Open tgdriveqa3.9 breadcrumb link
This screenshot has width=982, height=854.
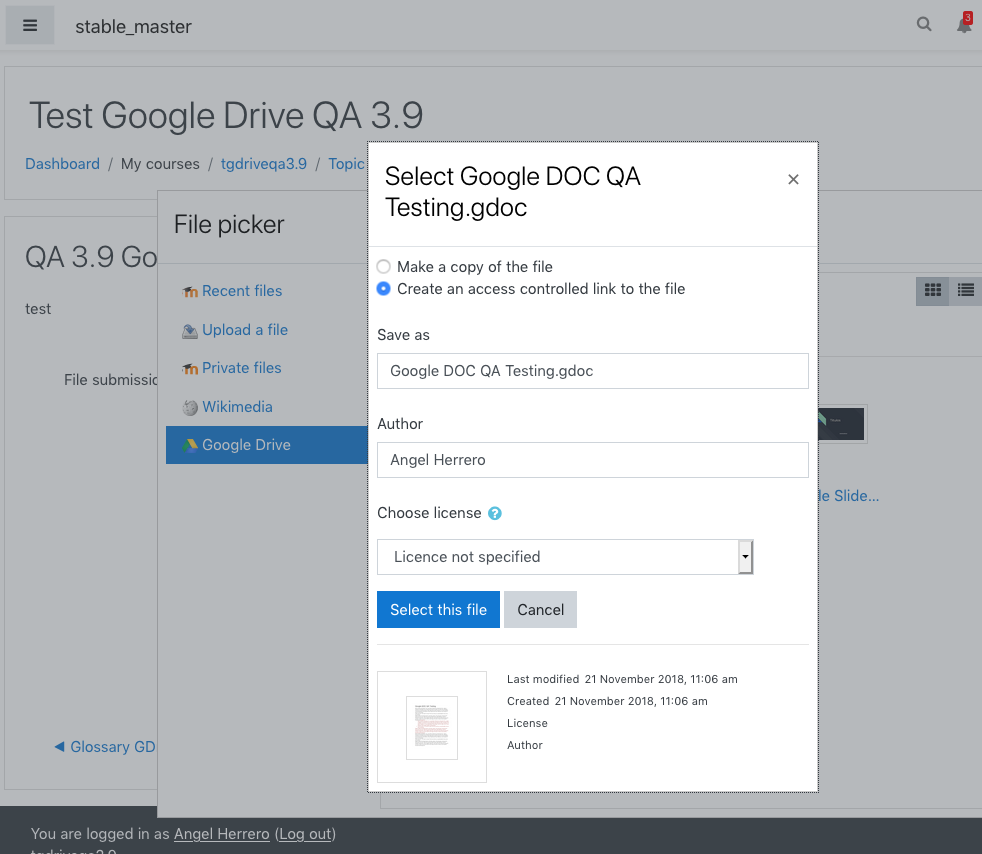point(264,164)
